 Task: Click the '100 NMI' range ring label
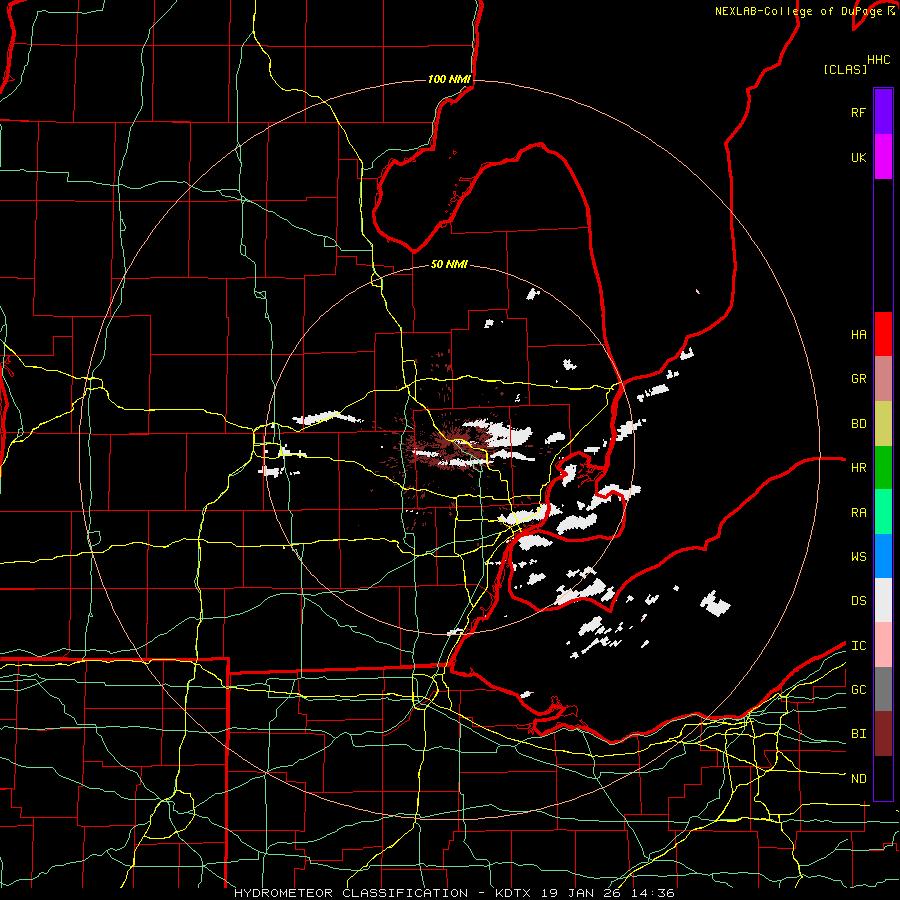point(449,79)
